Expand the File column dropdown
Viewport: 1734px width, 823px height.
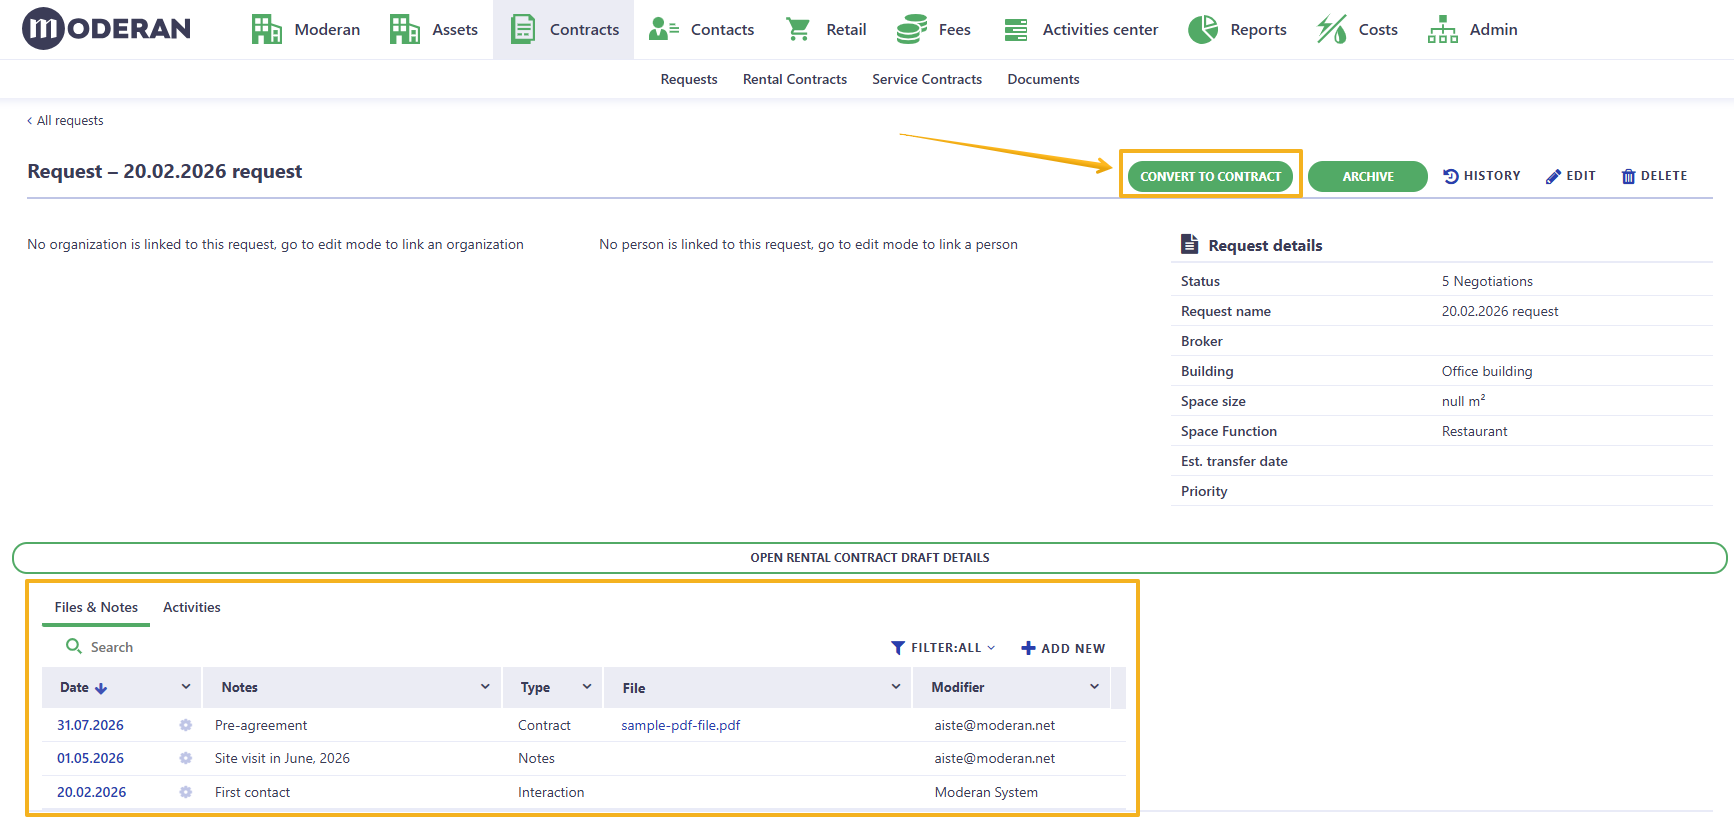pyautogui.click(x=896, y=687)
